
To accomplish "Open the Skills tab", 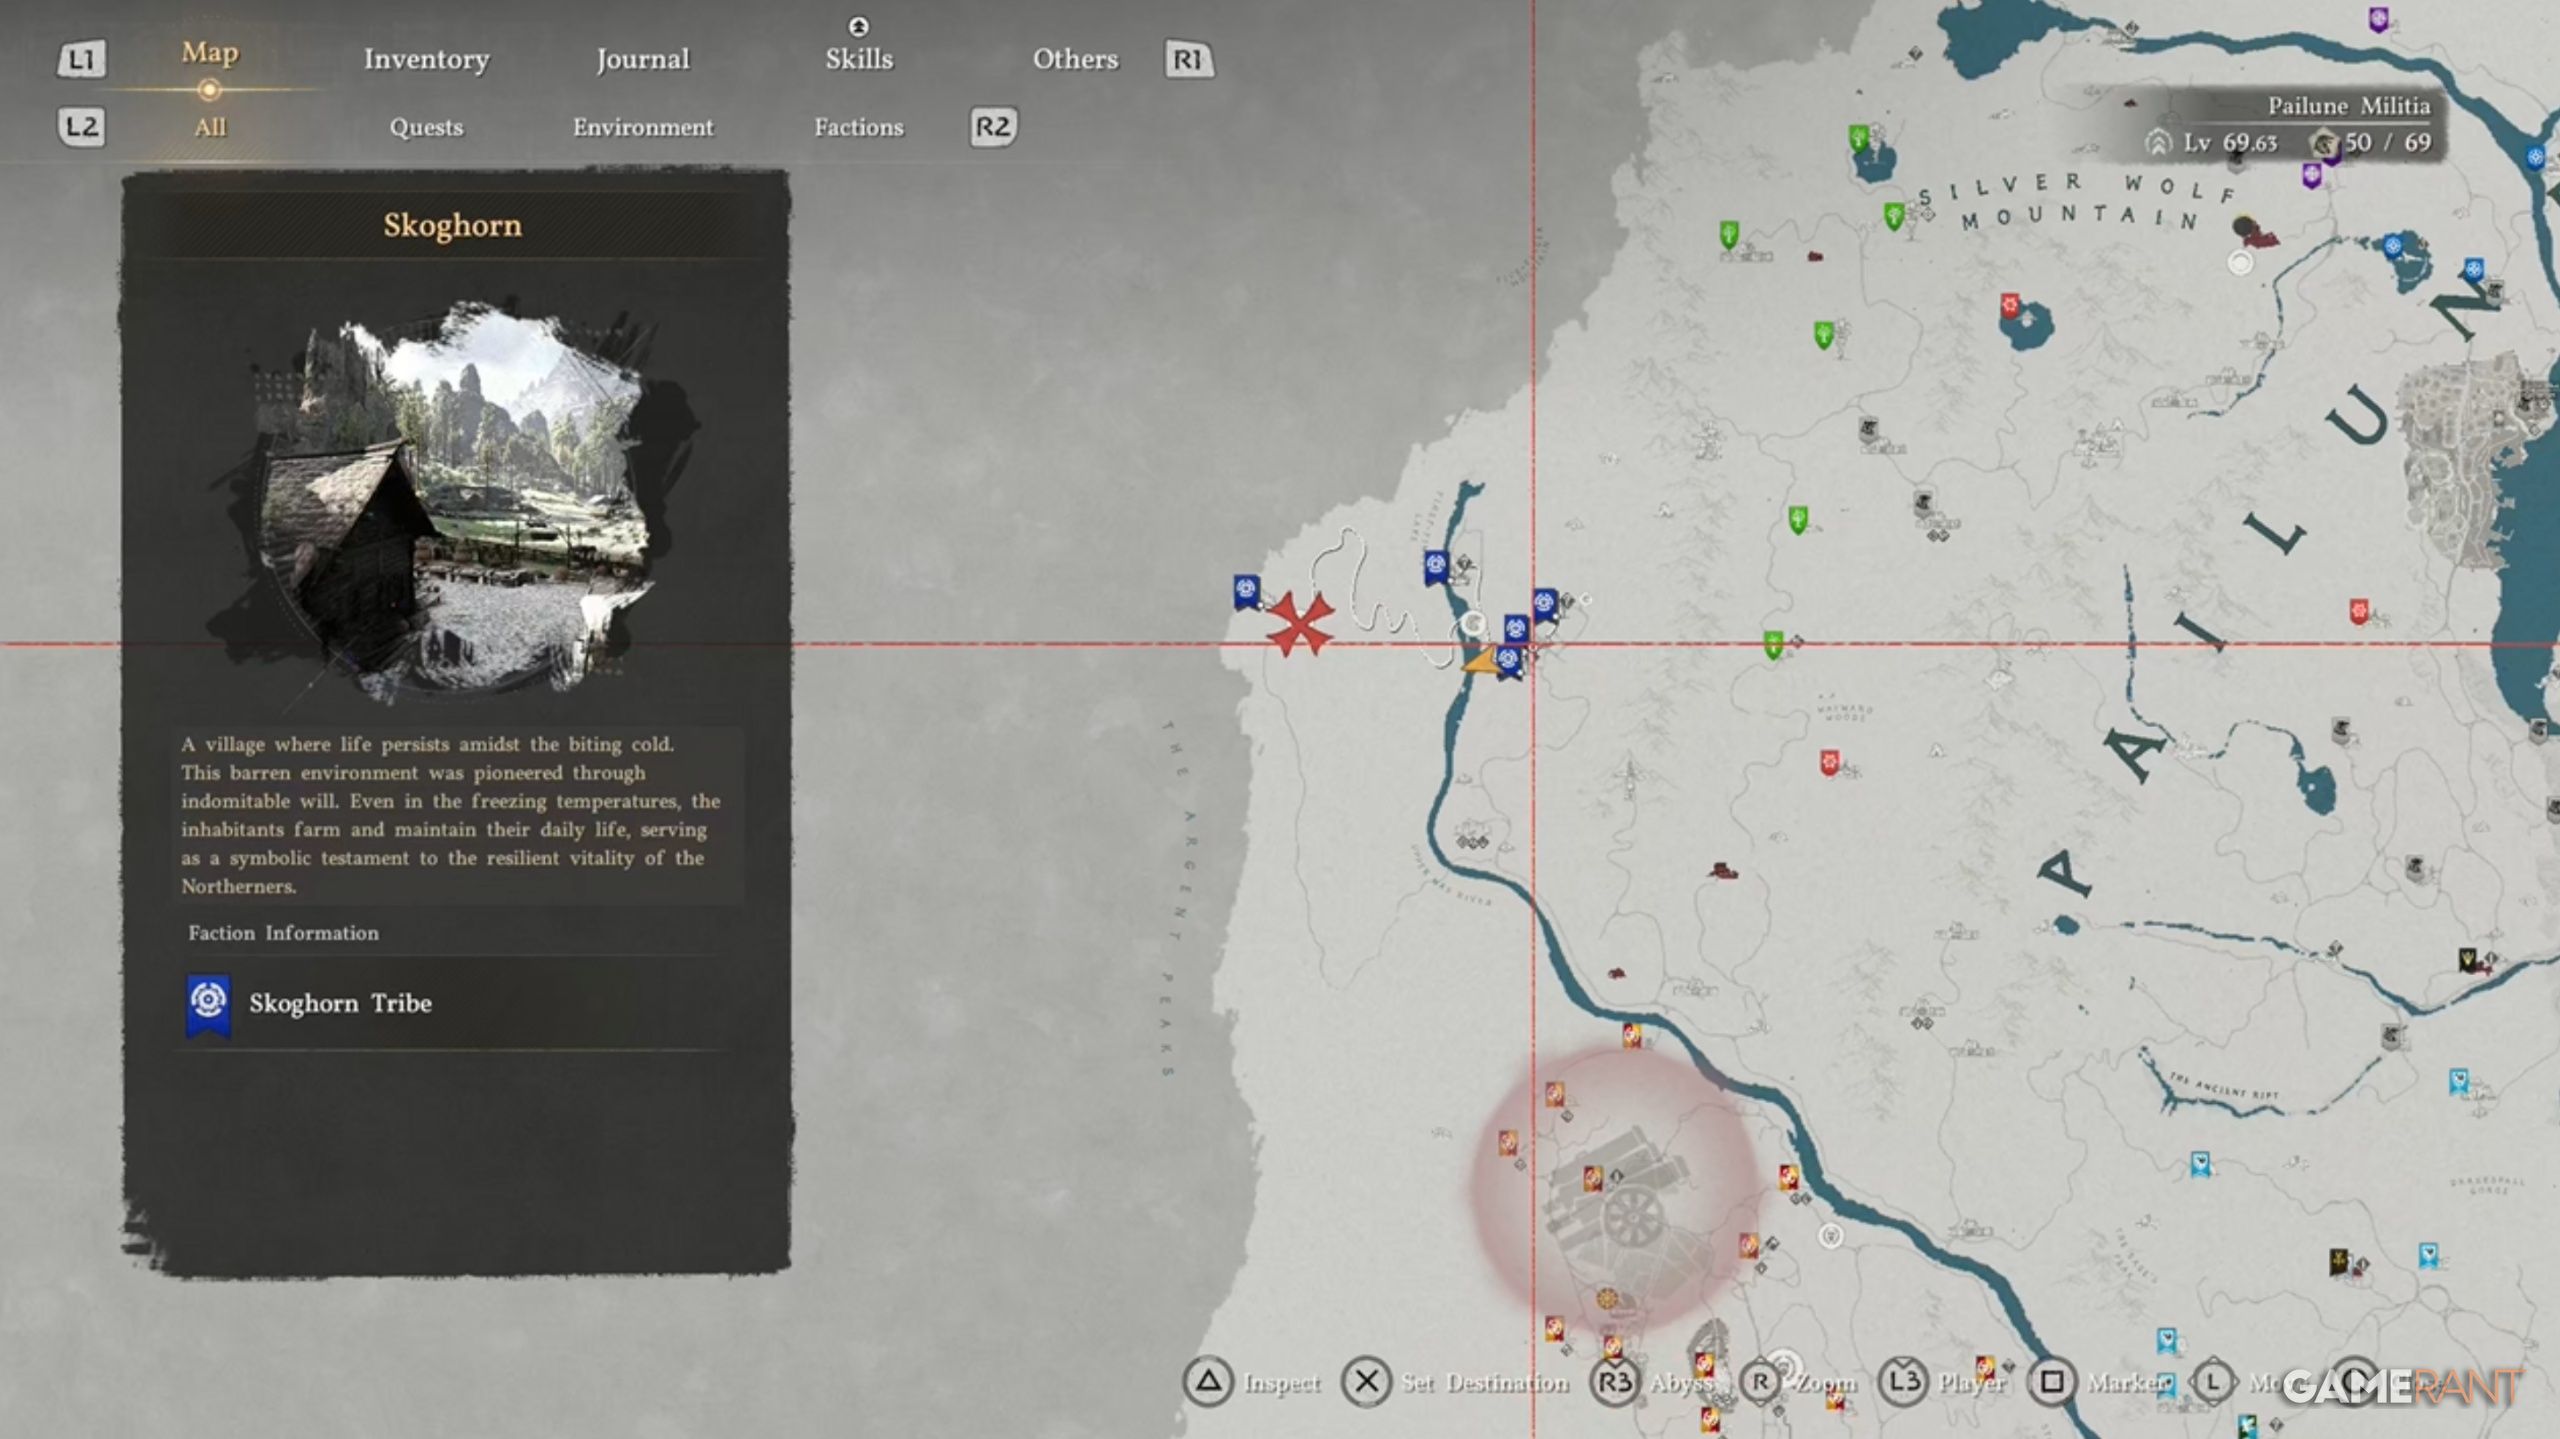I will click(858, 60).
